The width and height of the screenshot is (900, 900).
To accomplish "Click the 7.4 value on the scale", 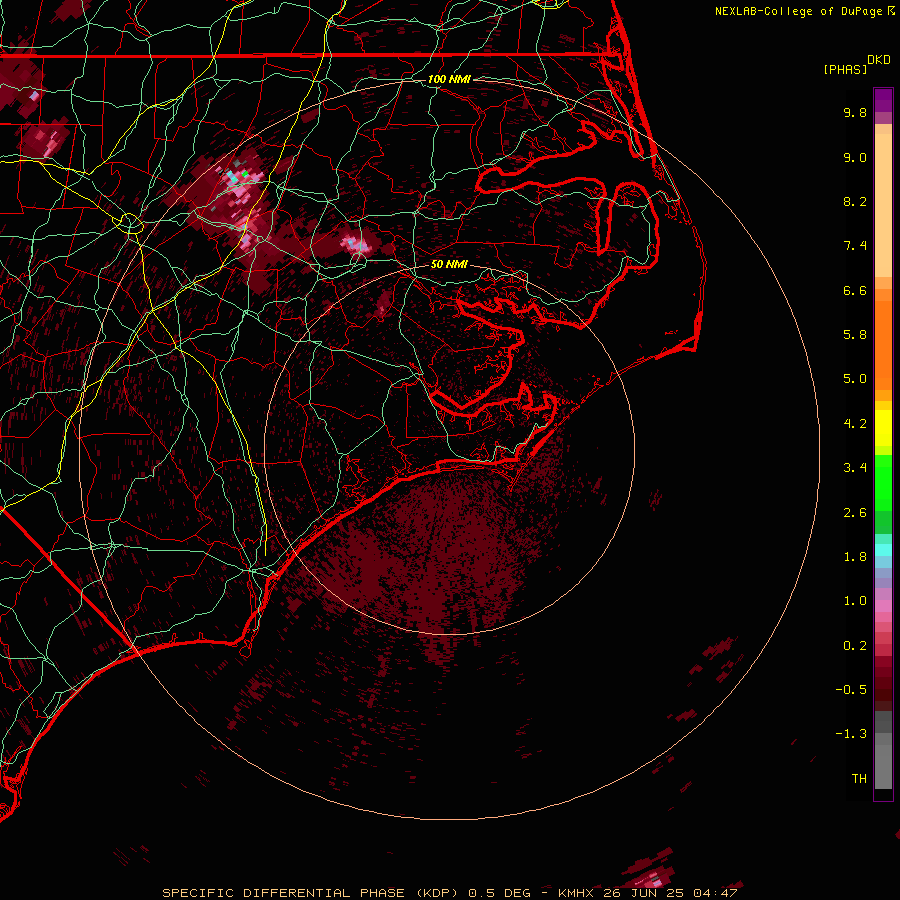I will click(x=855, y=246).
